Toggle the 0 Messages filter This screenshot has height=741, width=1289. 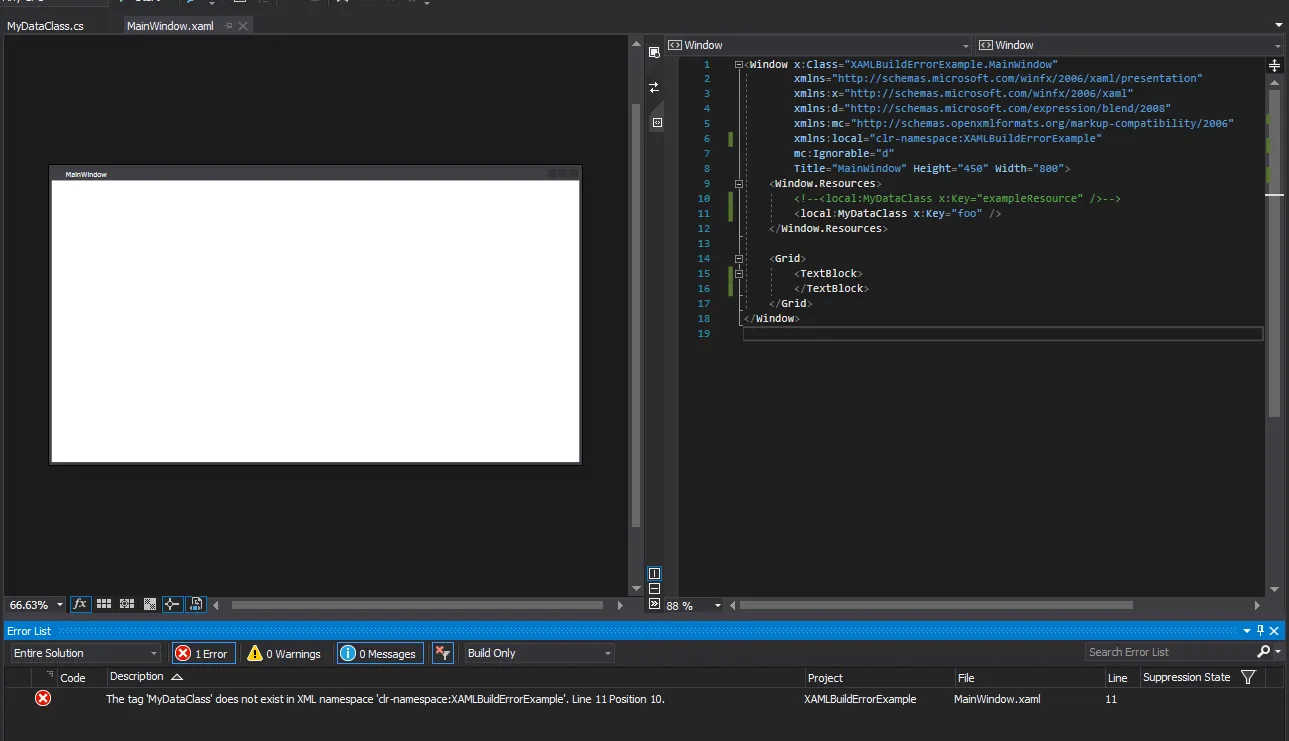coord(379,653)
